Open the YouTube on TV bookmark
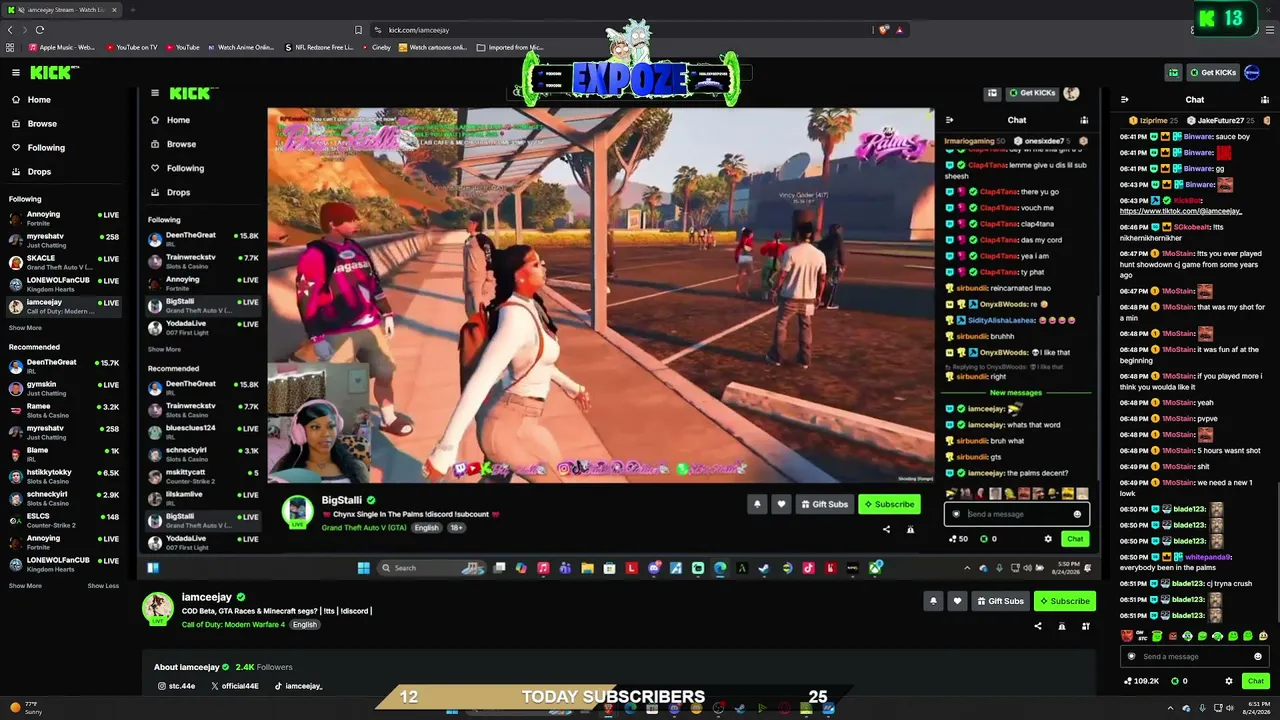Image resolution: width=1280 pixels, height=720 pixels. 130,47
